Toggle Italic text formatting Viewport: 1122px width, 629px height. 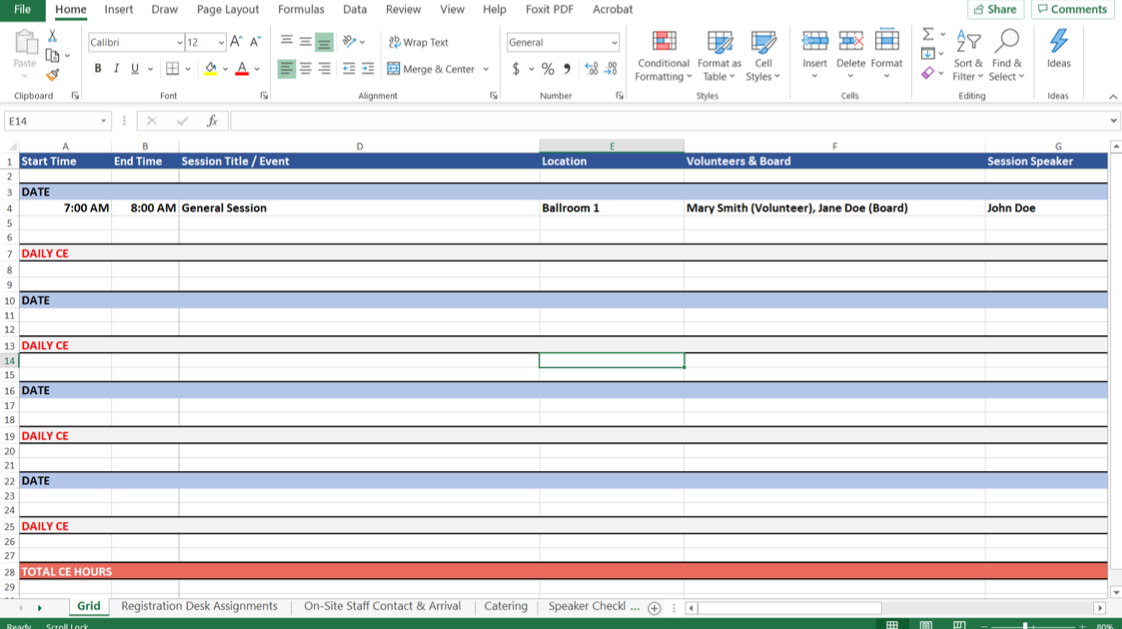pyautogui.click(x=116, y=69)
